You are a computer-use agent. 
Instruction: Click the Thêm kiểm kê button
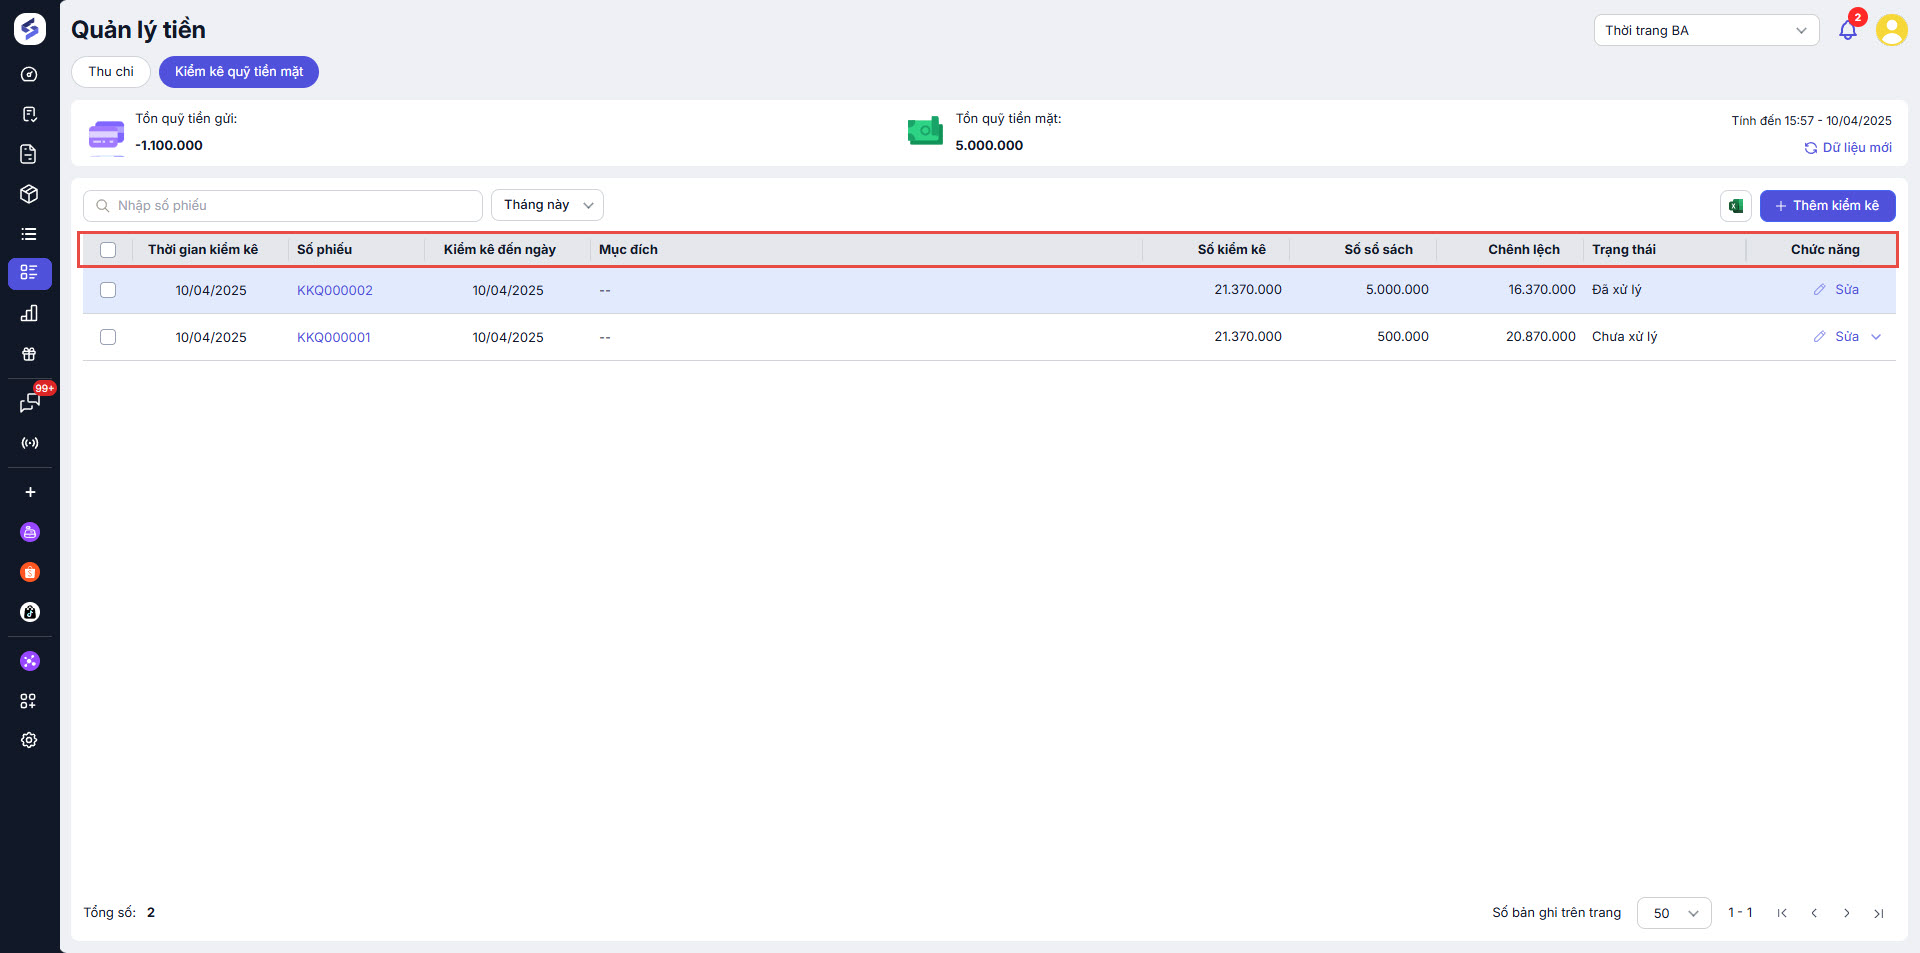(1826, 206)
